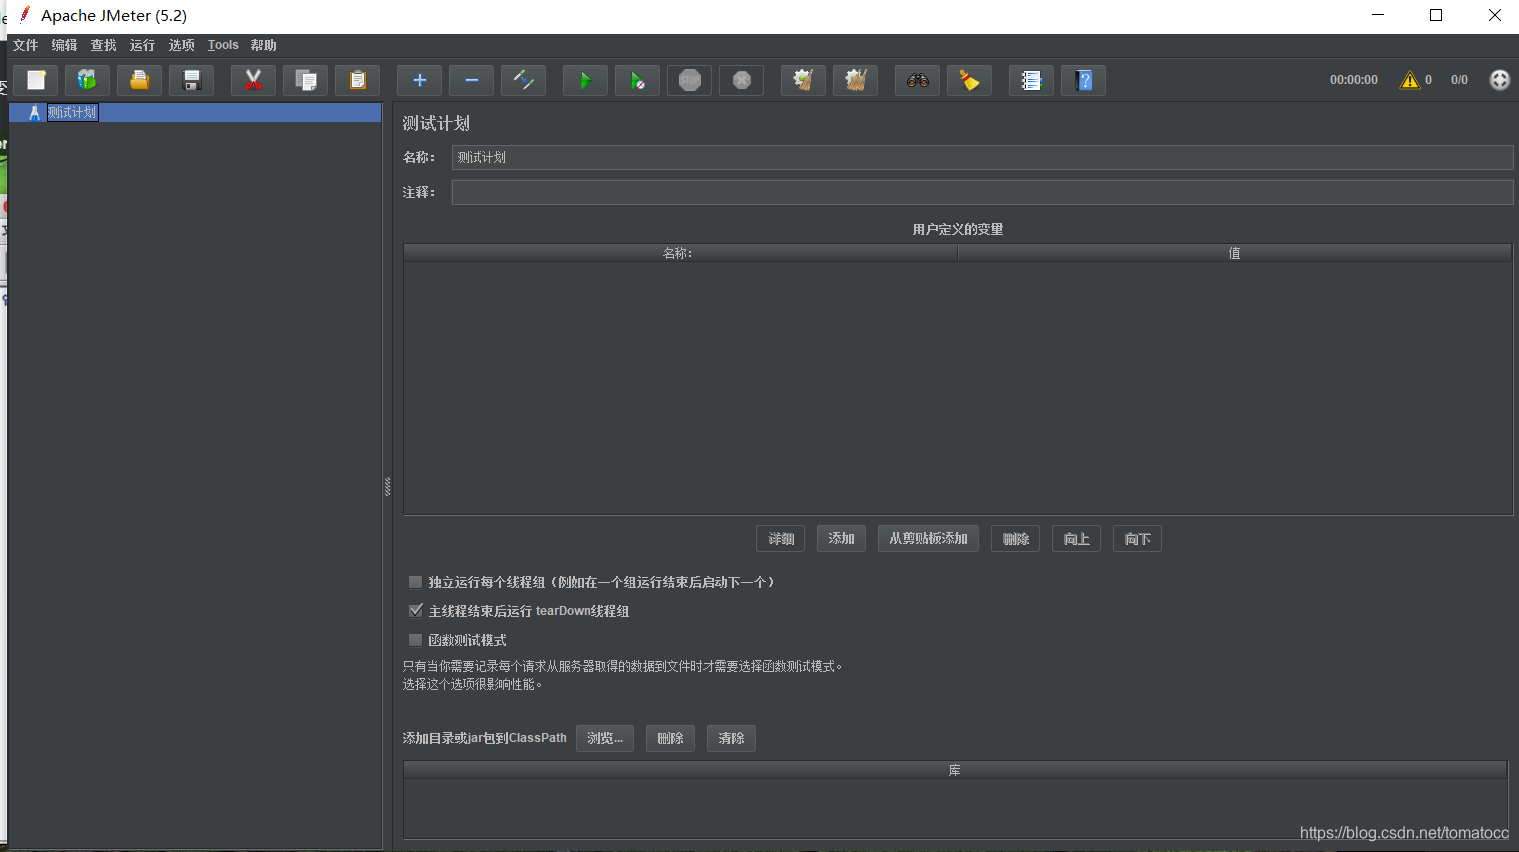Enable 函数测试模式 checkbox
Image resolution: width=1519 pixels, height=852 pixels.
pyautogui.click(x=415, y=640)
